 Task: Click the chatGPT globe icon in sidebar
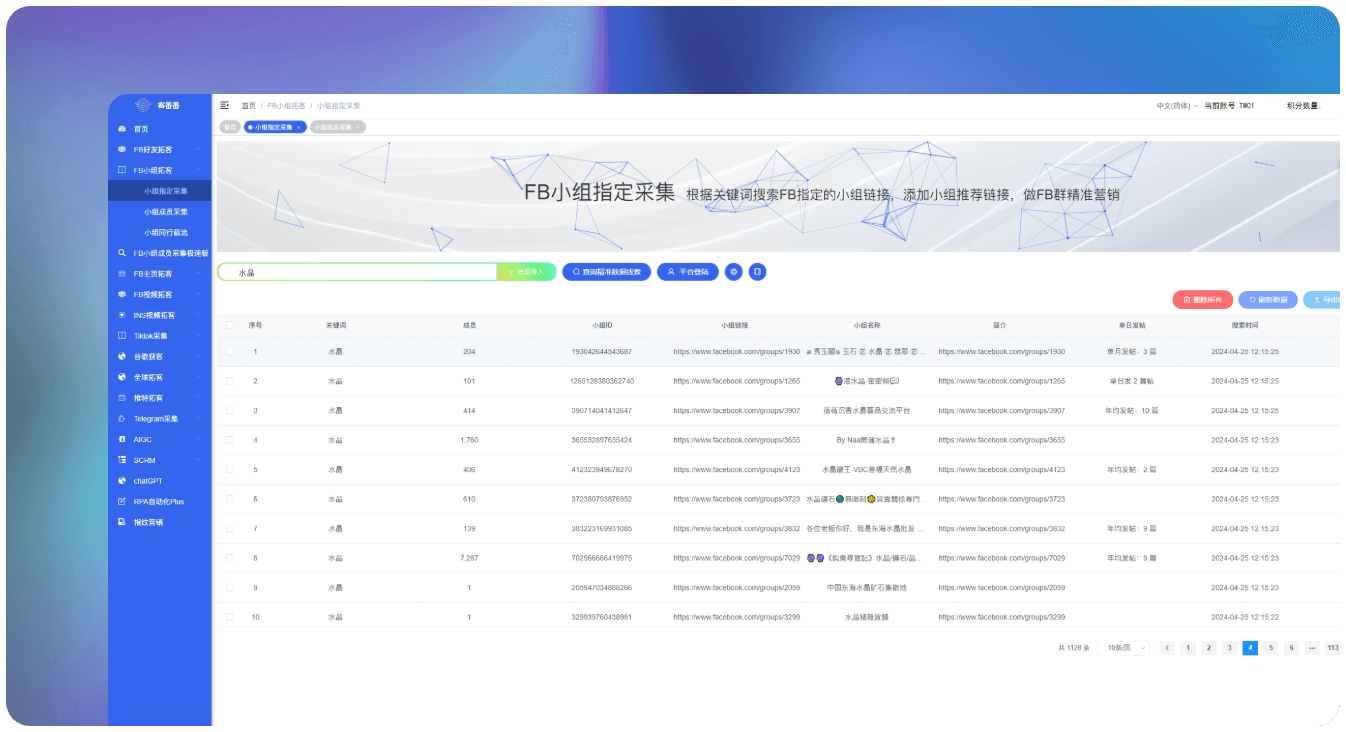coord(122,481)
